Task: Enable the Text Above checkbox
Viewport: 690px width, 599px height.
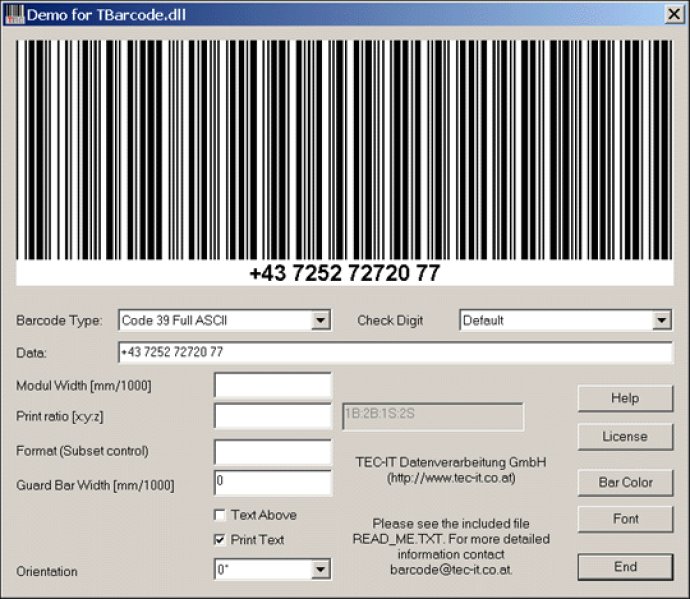Action: (219, 514)
